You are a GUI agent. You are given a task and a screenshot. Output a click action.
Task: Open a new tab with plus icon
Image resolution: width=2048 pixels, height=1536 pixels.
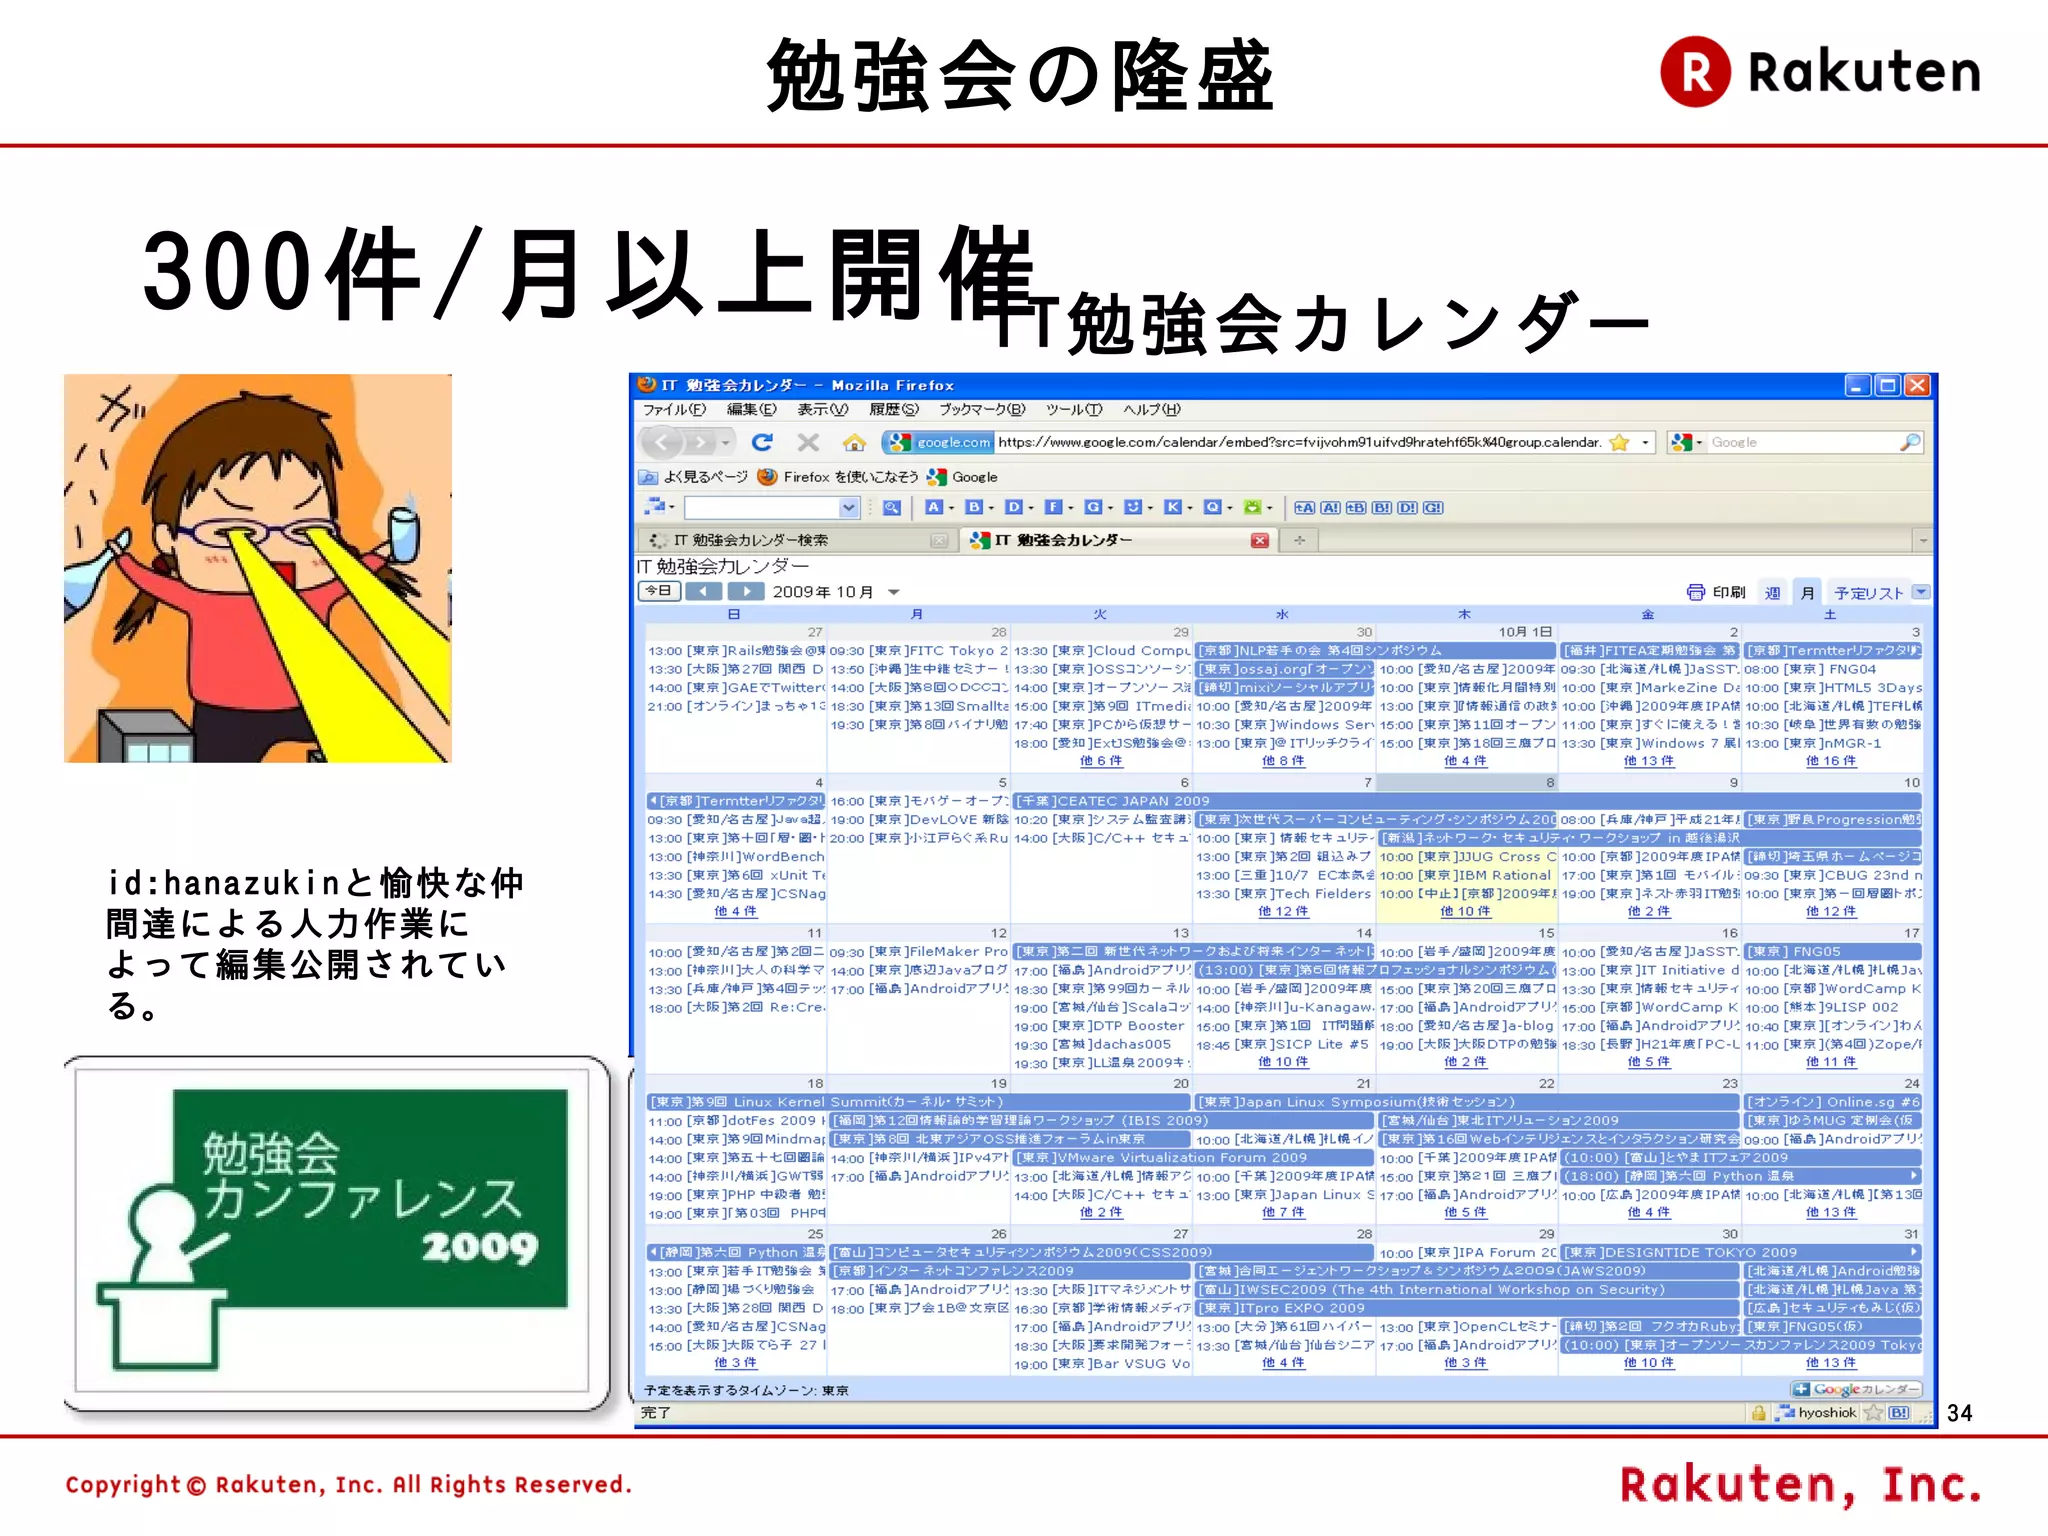1299,540
